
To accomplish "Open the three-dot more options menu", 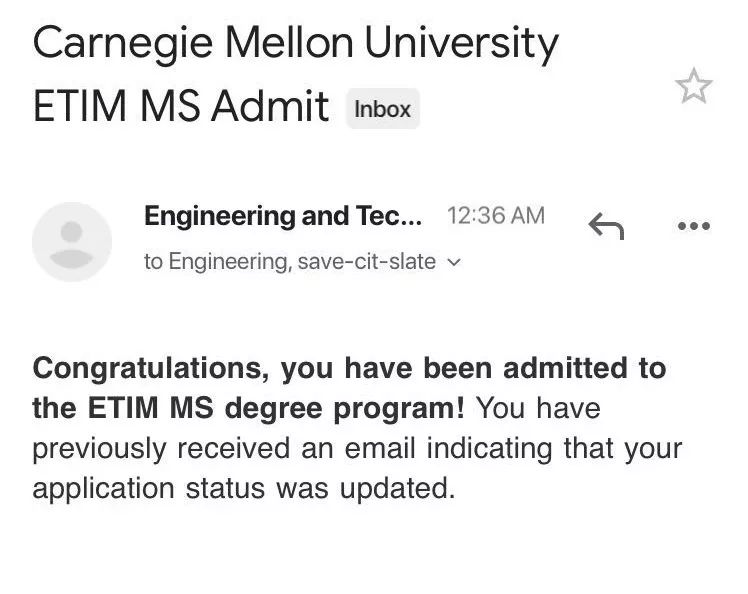I will (694, 226).
